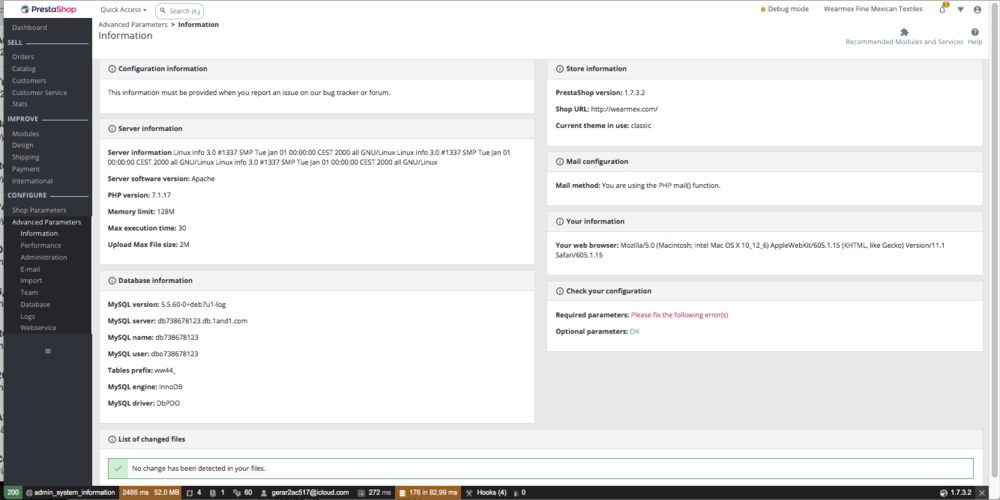Select the Team submenu item
Image resolution: width=1000 pixels, height=500 pixels.
coord(29,293)
